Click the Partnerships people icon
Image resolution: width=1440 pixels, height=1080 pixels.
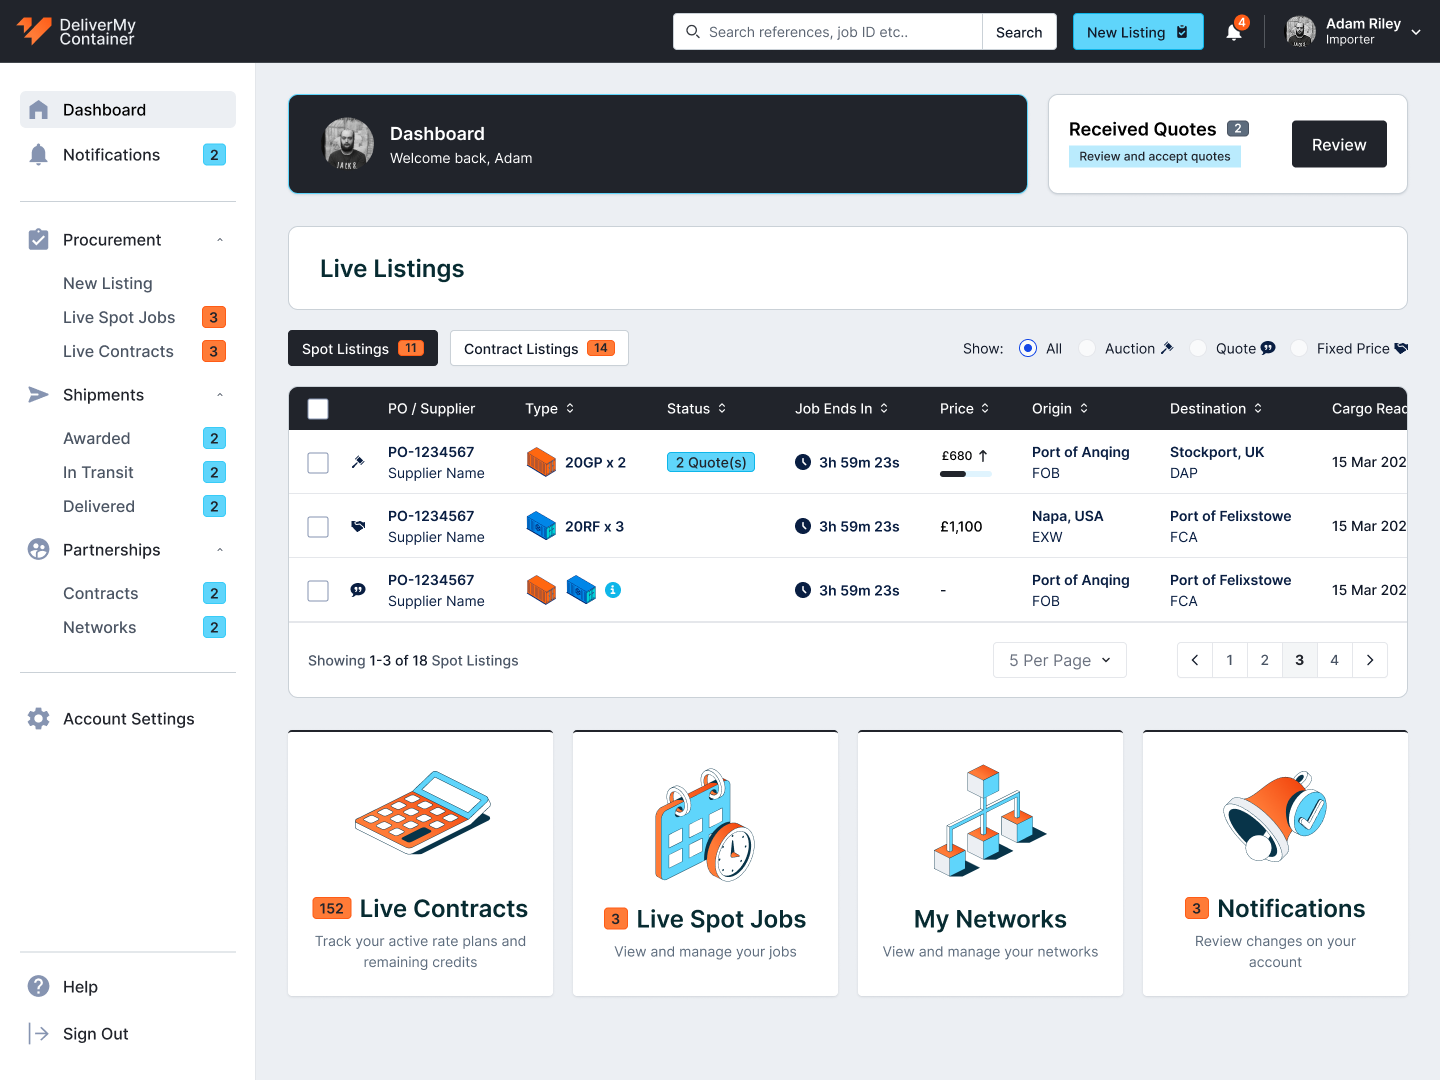[39, 549]
